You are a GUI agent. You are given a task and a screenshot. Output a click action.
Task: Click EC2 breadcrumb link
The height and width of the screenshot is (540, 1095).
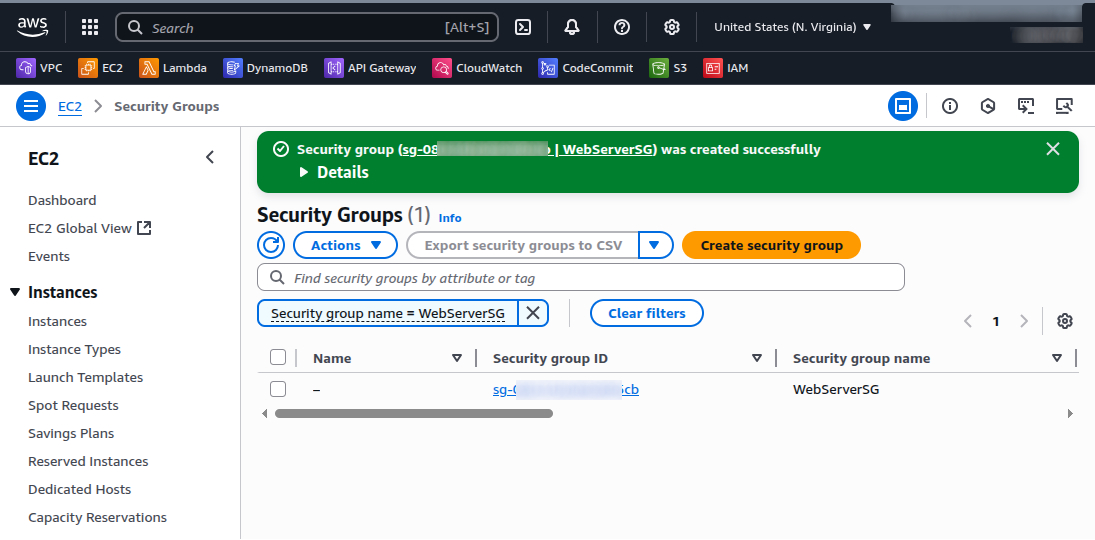click(70, 106)
